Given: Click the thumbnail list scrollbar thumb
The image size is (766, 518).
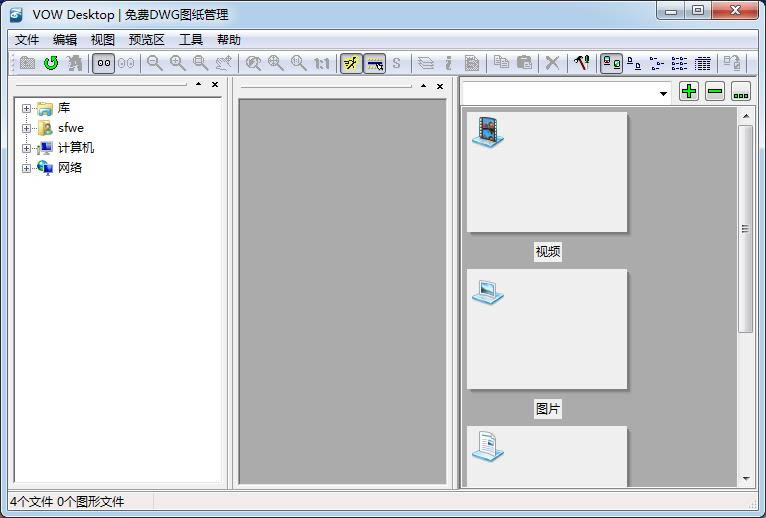Looking at the screenshot, I should point(745,229).
